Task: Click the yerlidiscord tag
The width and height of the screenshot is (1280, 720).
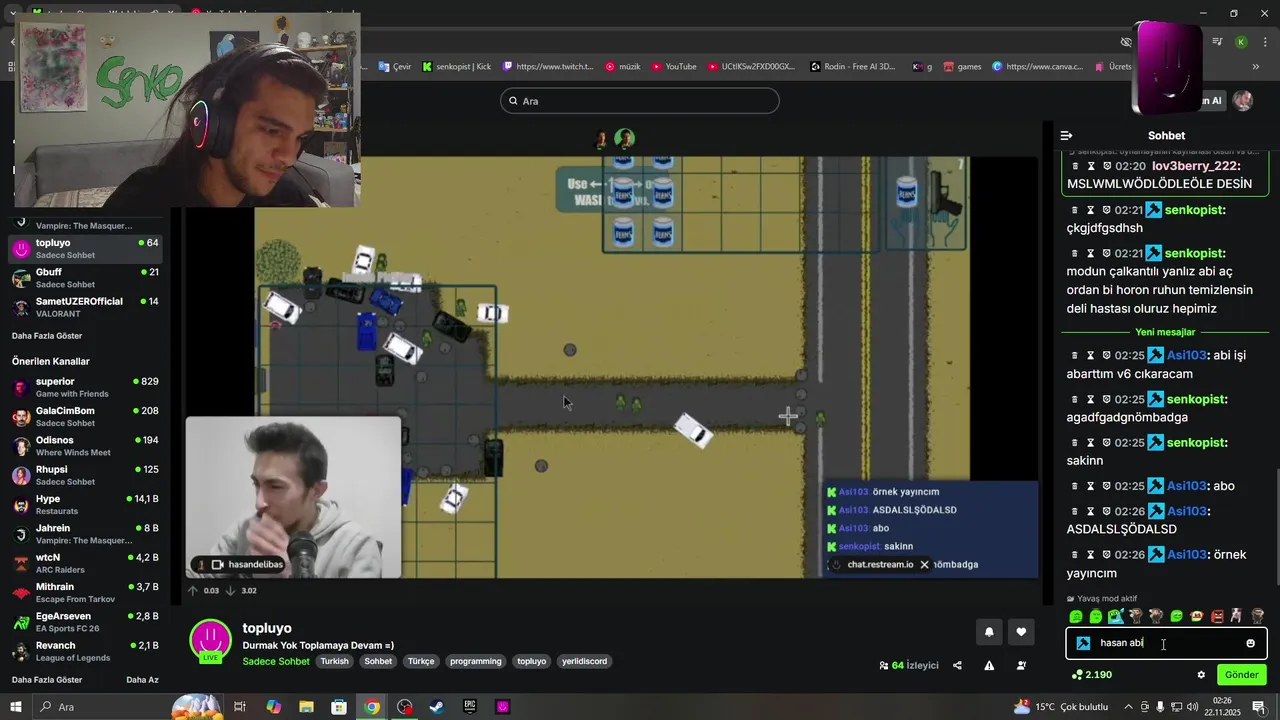Action: click(x=584, y=661)
